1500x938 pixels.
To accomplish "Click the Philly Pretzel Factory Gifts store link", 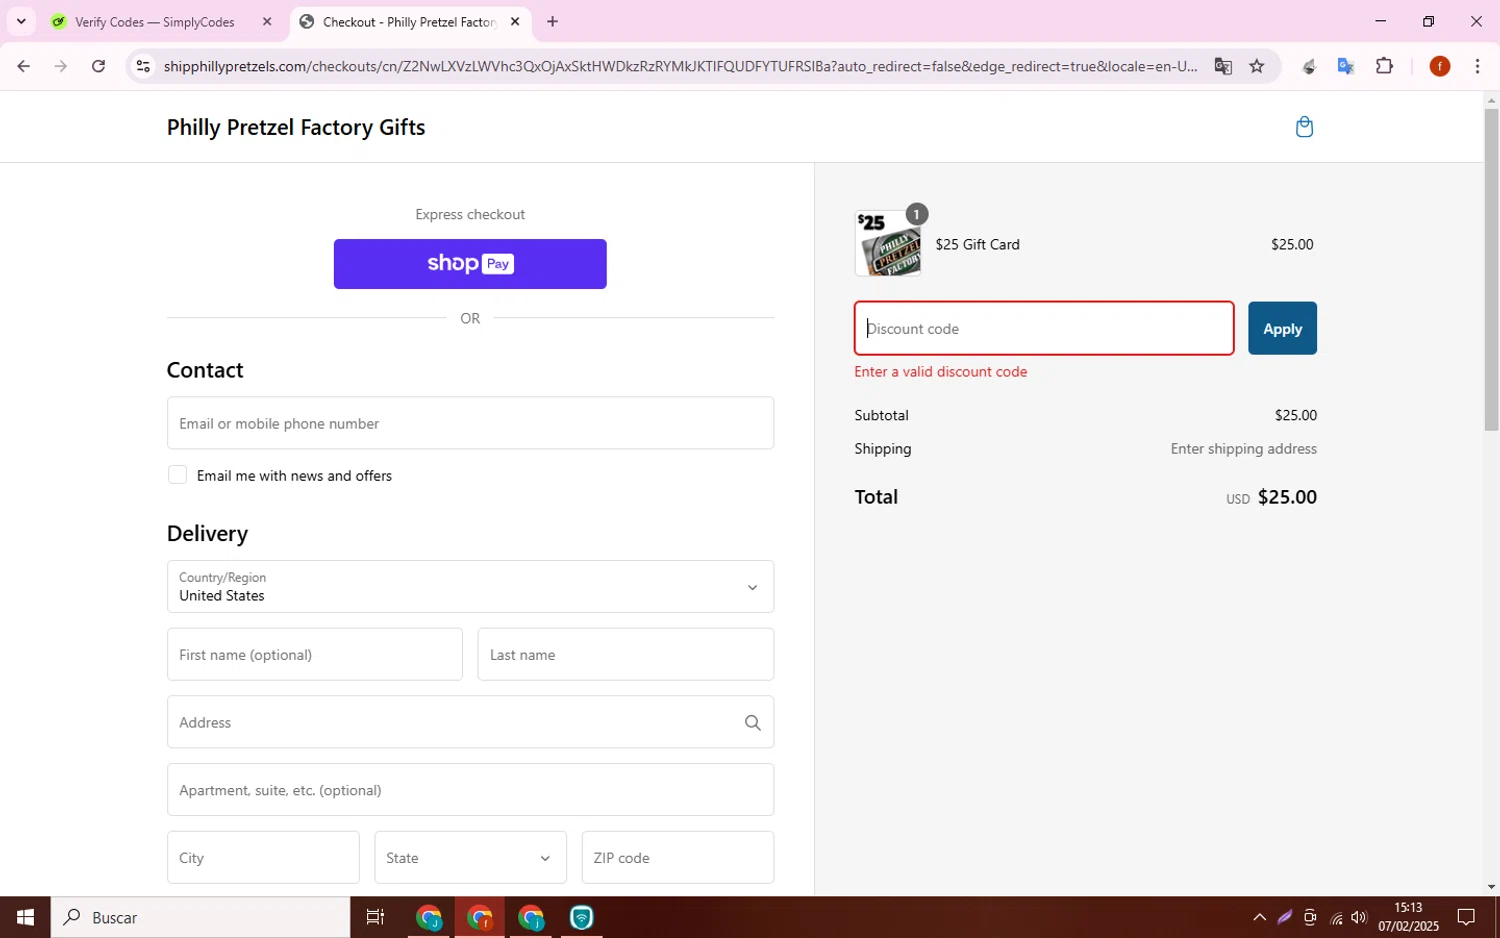I will click(x=296, y=127).
